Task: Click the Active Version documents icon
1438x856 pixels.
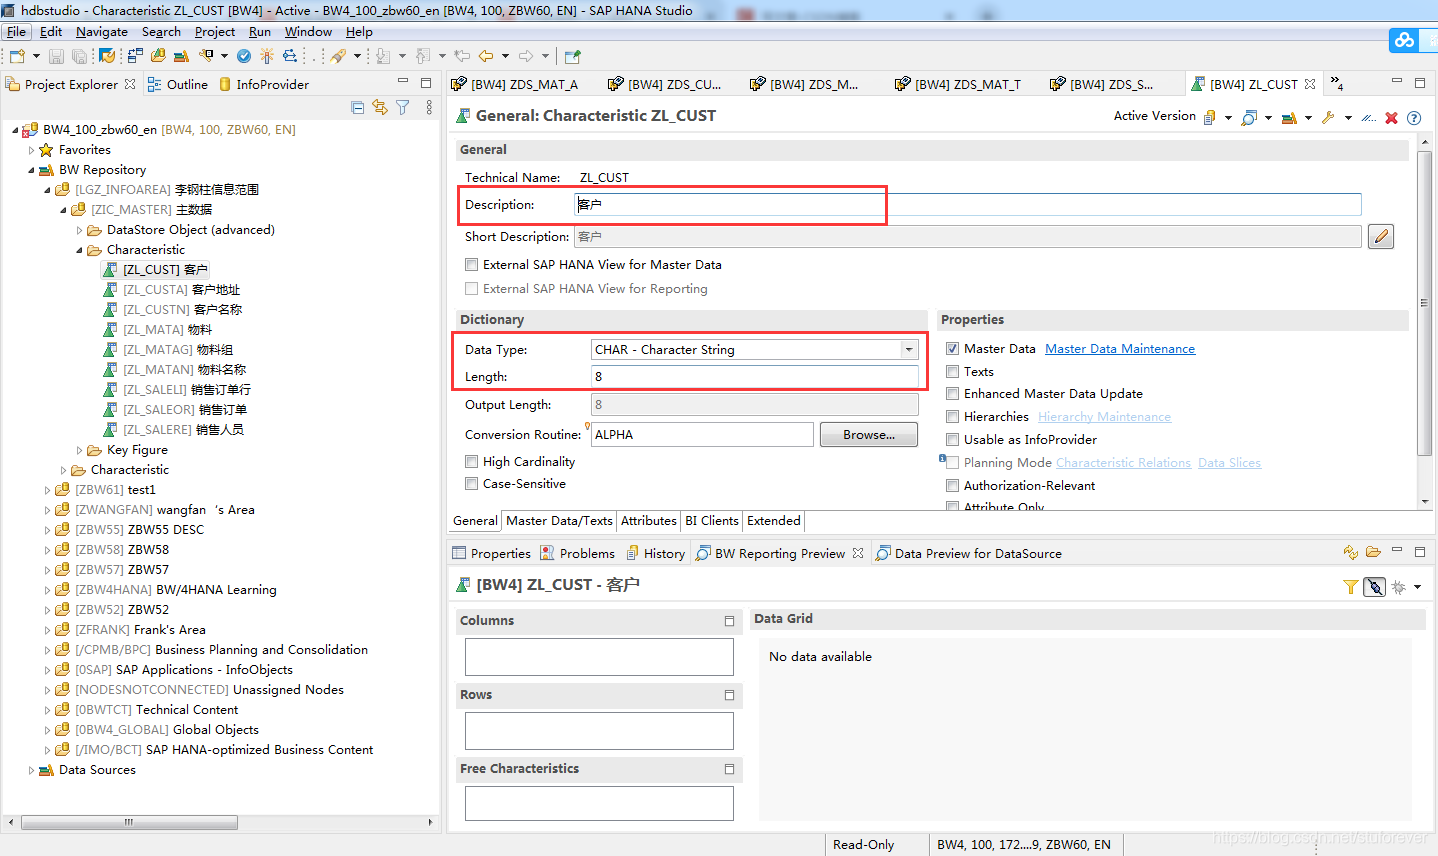Action: pos(1210,117)
